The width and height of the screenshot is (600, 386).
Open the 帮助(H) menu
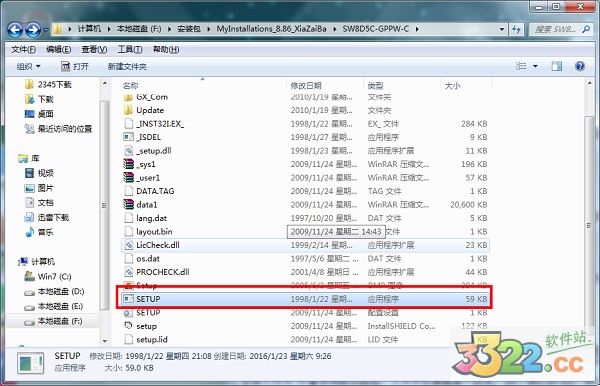(x=166, y=49)
